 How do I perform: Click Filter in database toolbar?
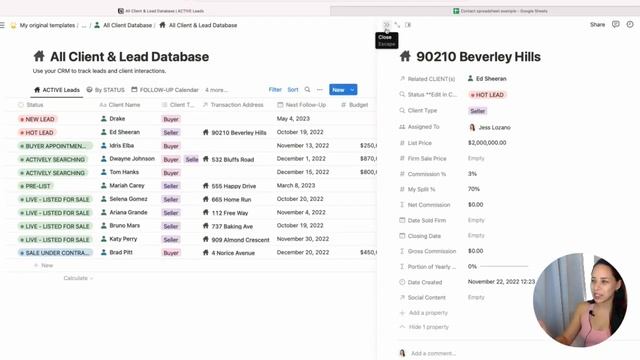[x=275, y=89]
